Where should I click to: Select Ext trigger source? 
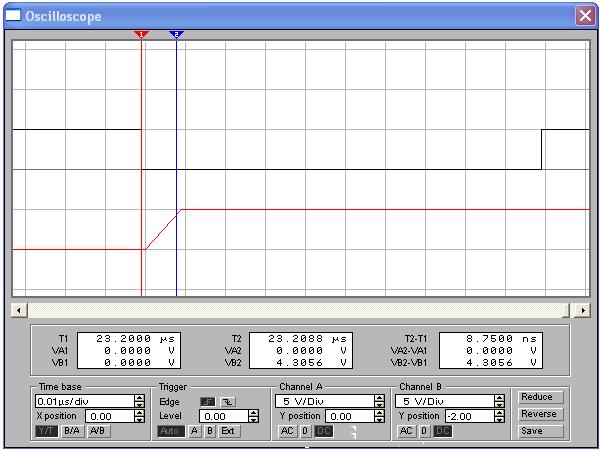(229, 431)
